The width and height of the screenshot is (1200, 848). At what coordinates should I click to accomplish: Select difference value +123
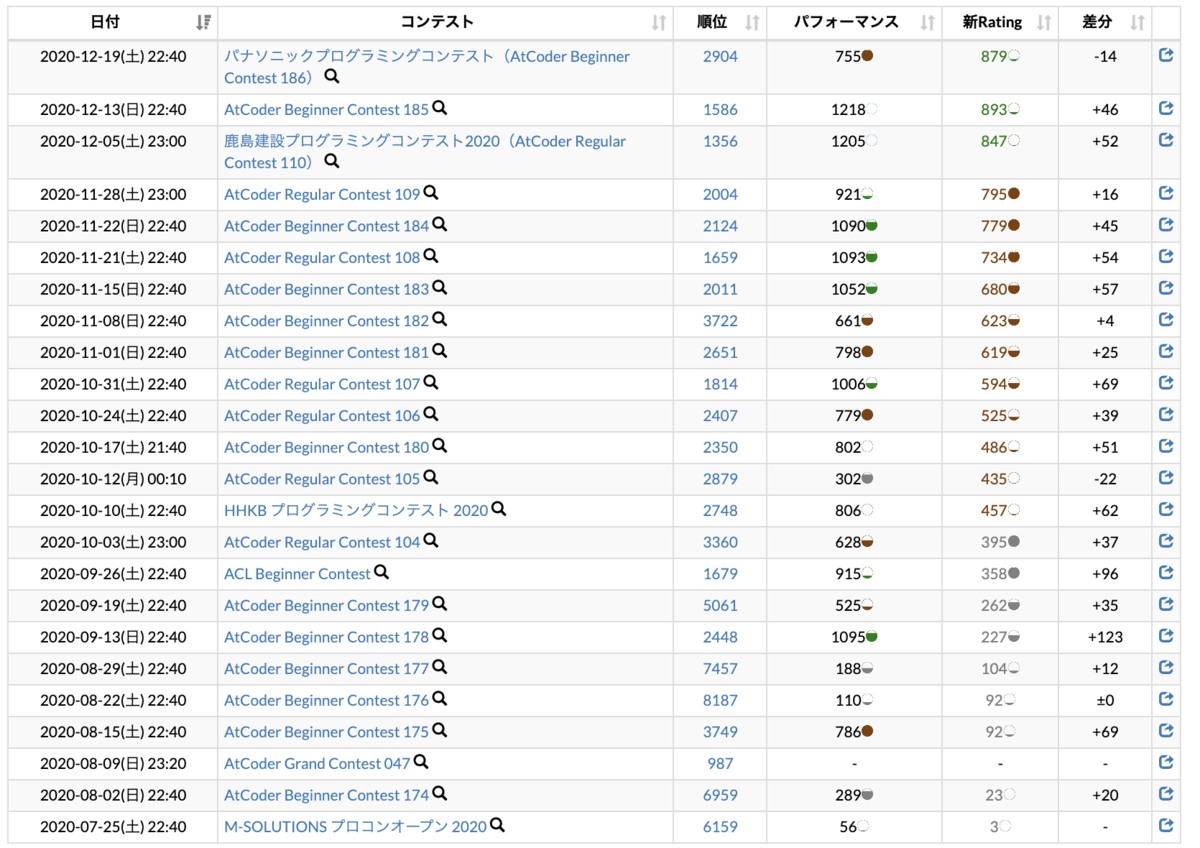tap(1105, 638)
